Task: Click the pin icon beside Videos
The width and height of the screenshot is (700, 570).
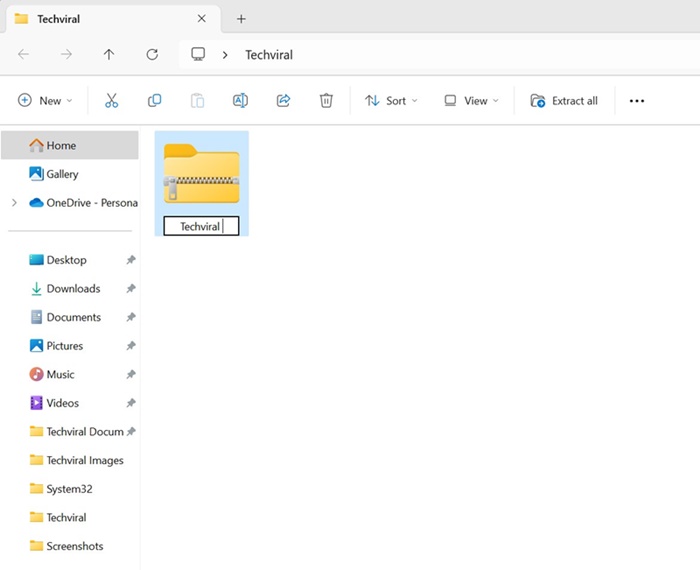Action: pyautogui.click(x=131, y=403)
